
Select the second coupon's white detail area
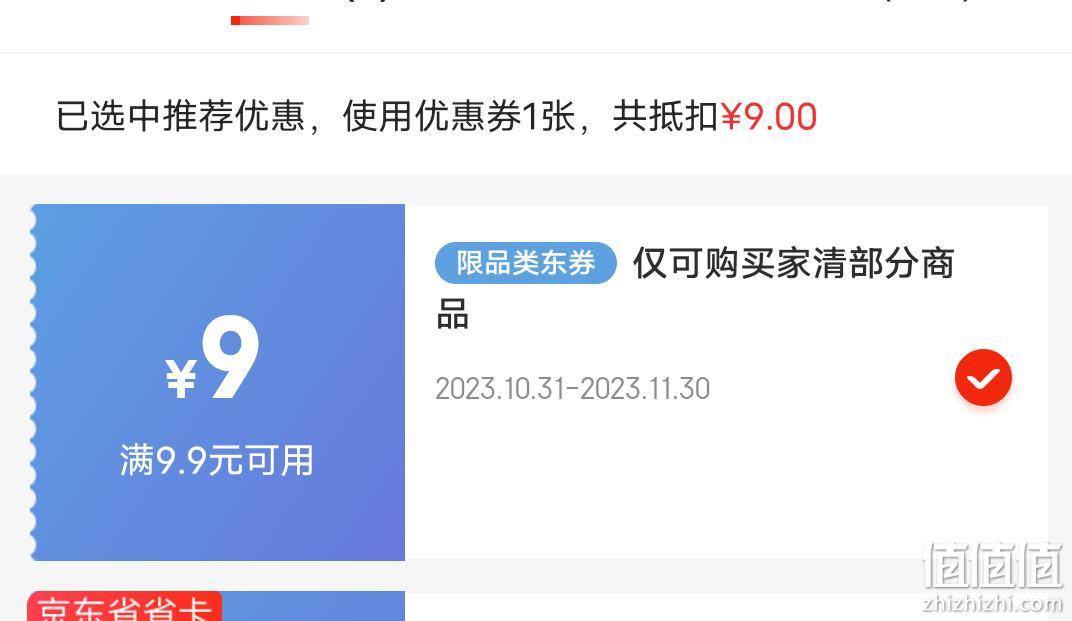(x=726, y=607)
